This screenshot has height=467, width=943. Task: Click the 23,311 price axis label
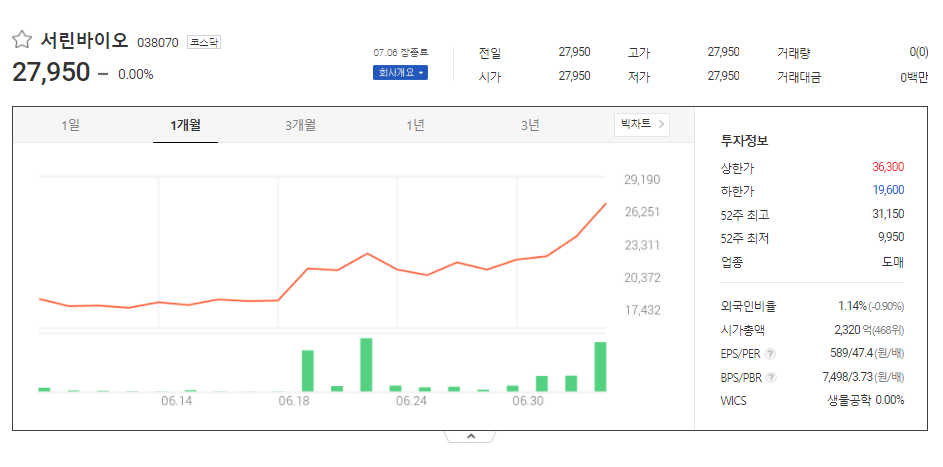642,245
